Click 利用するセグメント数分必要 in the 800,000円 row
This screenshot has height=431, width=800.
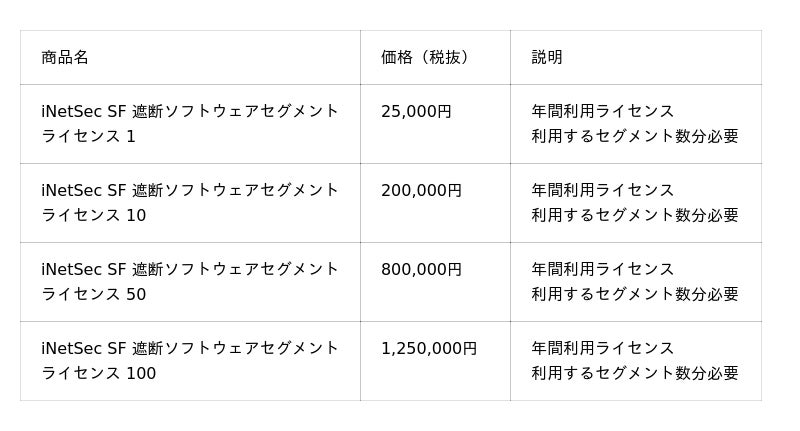tap(635, 294)
